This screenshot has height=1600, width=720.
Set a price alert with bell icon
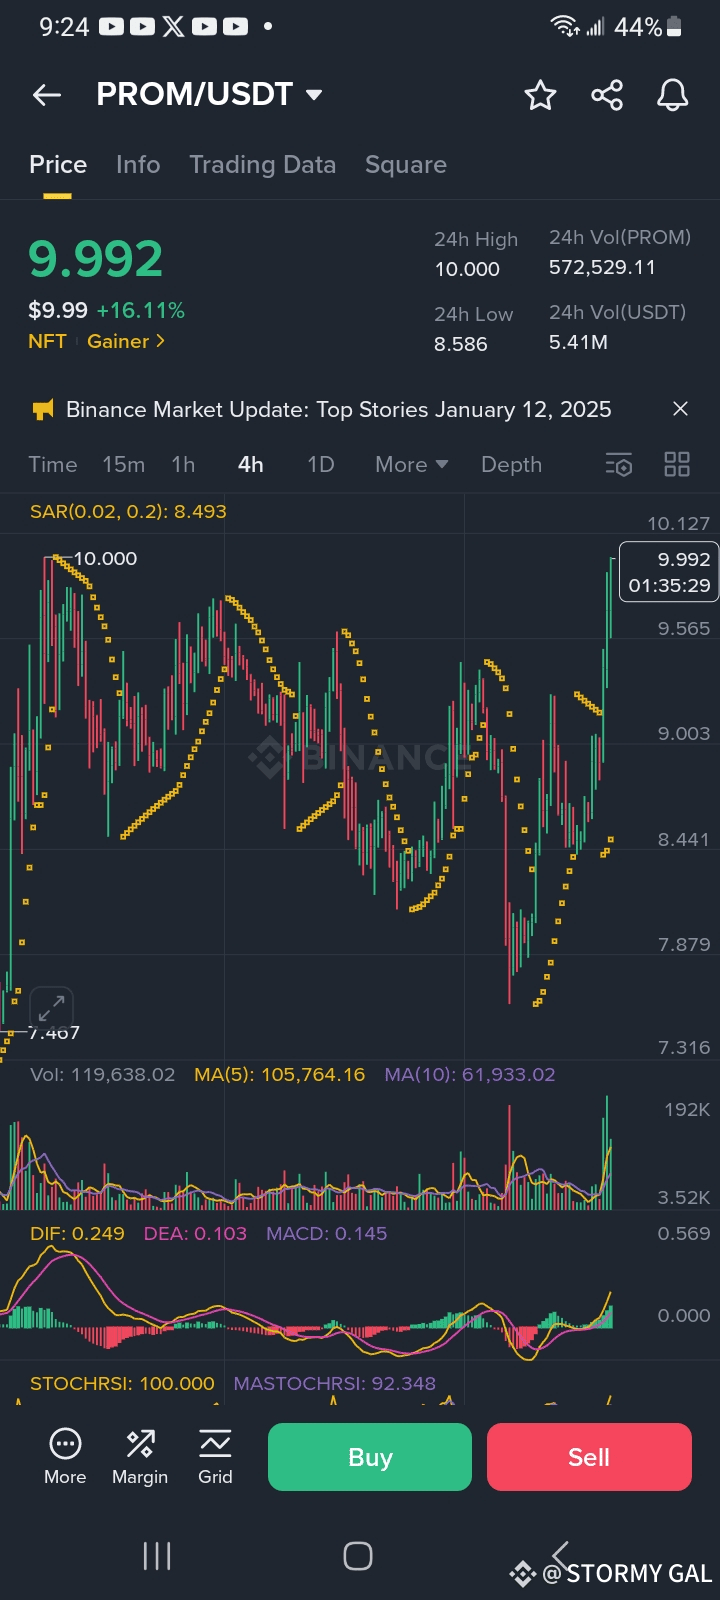672,95
